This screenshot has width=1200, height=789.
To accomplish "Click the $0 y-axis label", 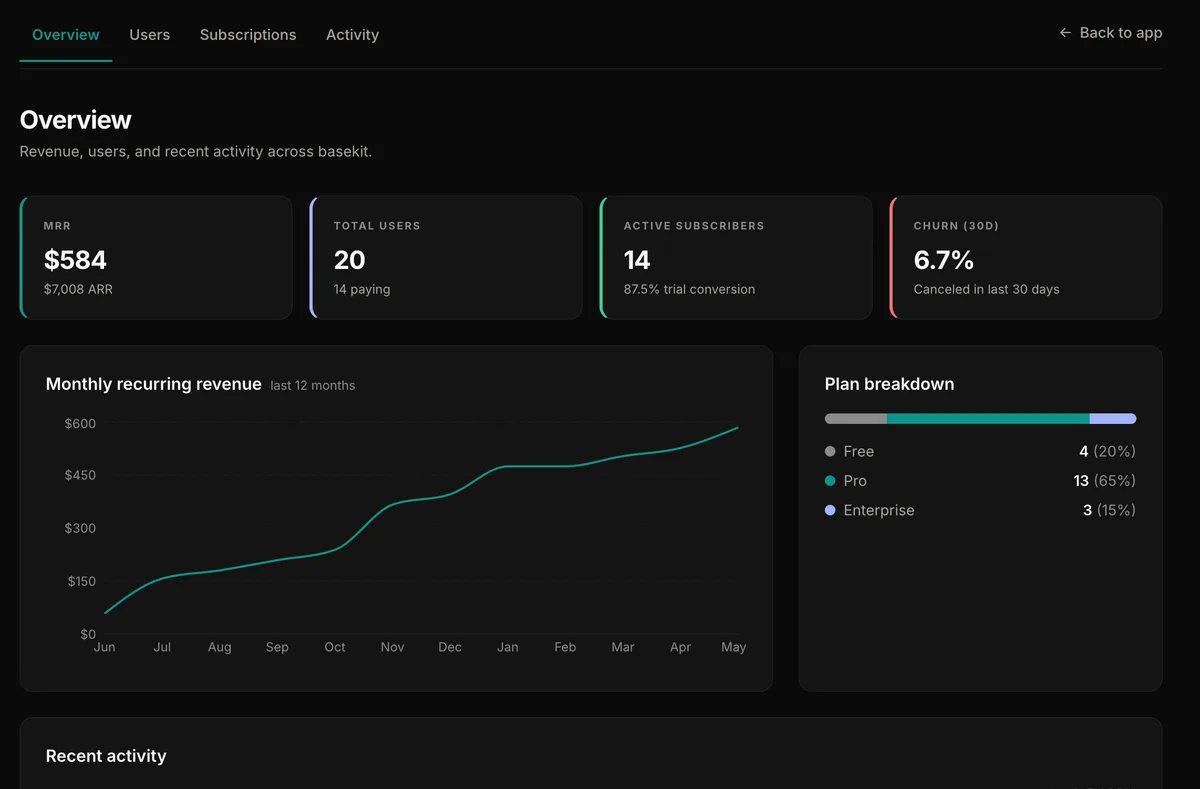I will pos(88,634).
